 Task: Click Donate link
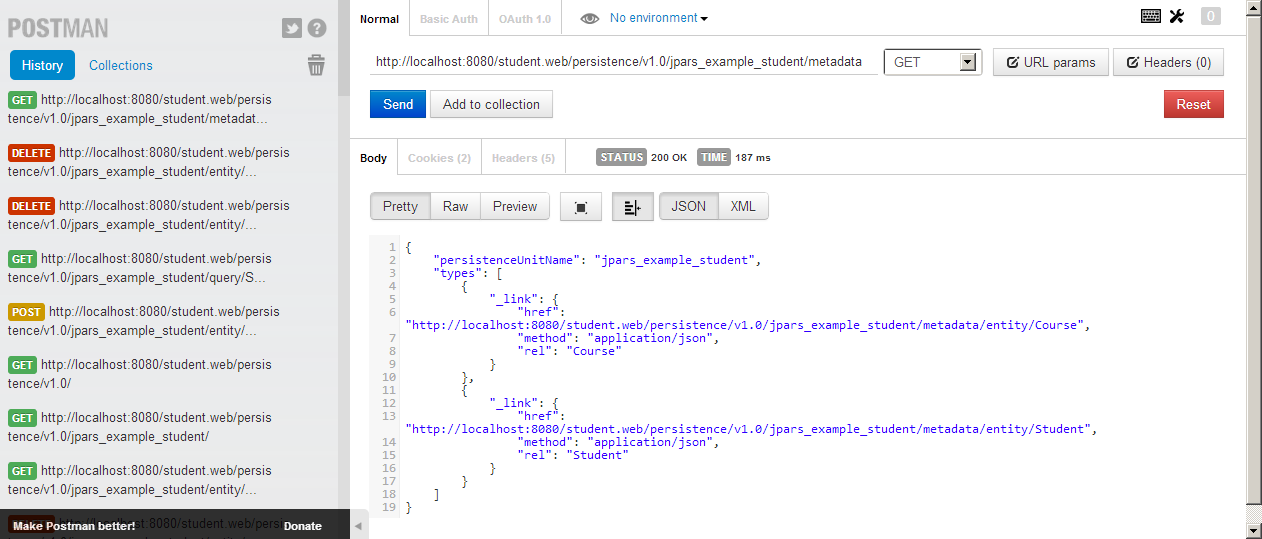303,526
